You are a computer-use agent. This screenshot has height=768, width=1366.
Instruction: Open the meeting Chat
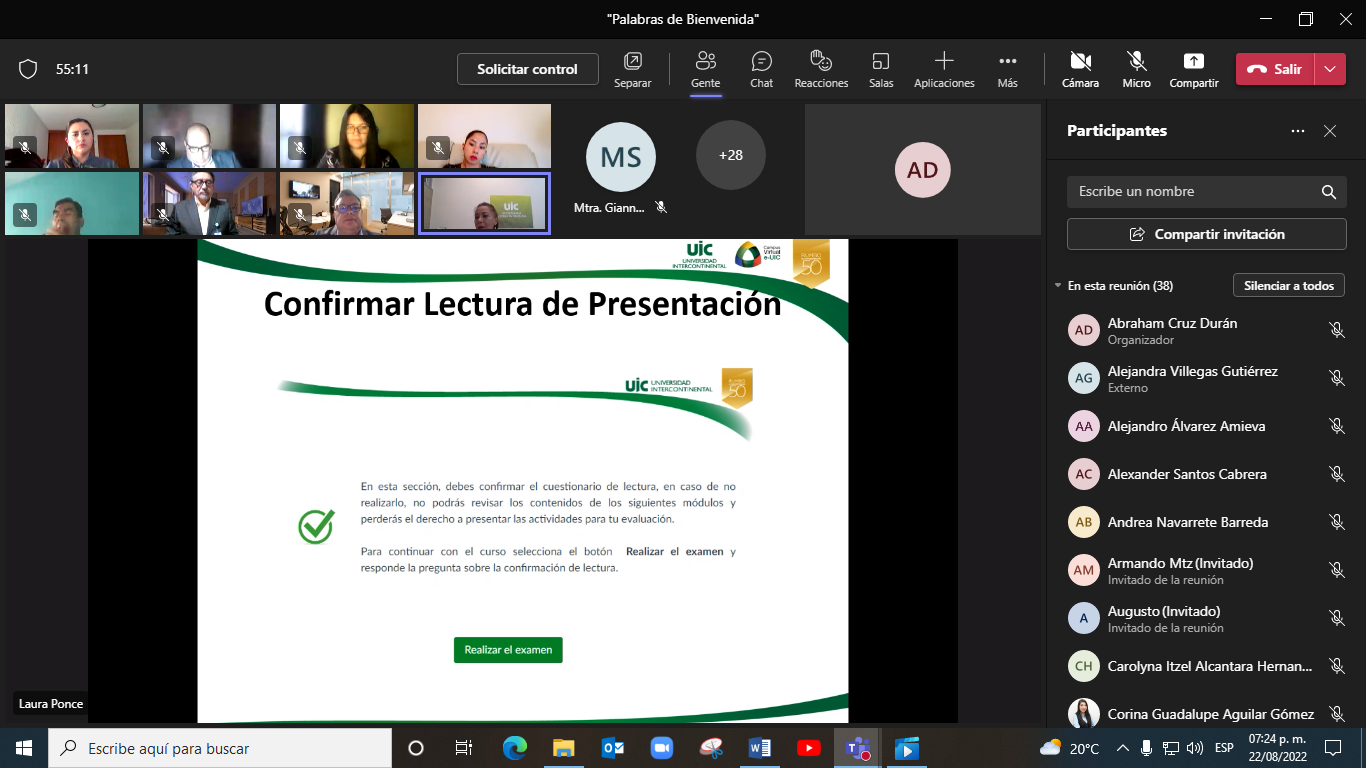tap(761, 70)
